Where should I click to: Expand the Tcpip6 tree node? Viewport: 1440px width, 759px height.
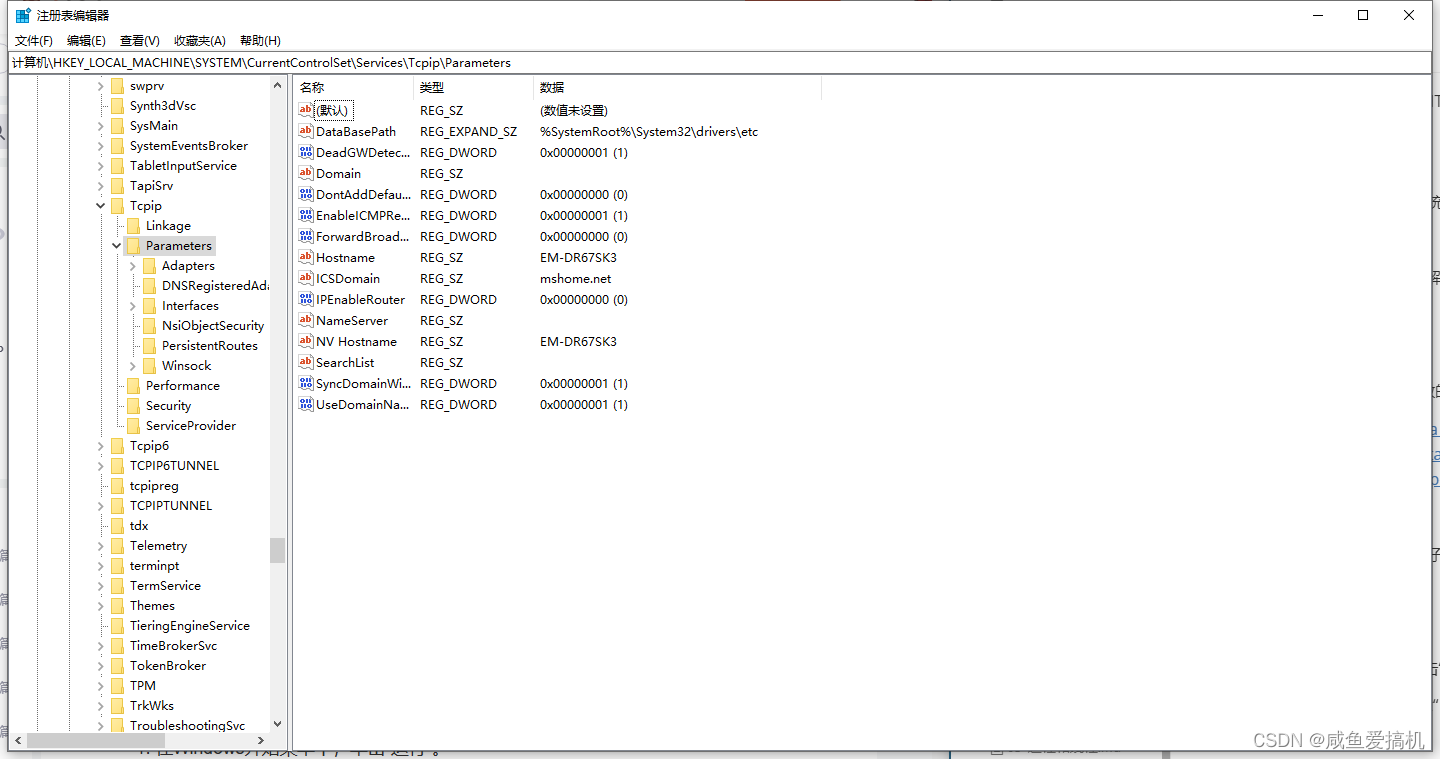pyautogui.click(x=101, y=446)
